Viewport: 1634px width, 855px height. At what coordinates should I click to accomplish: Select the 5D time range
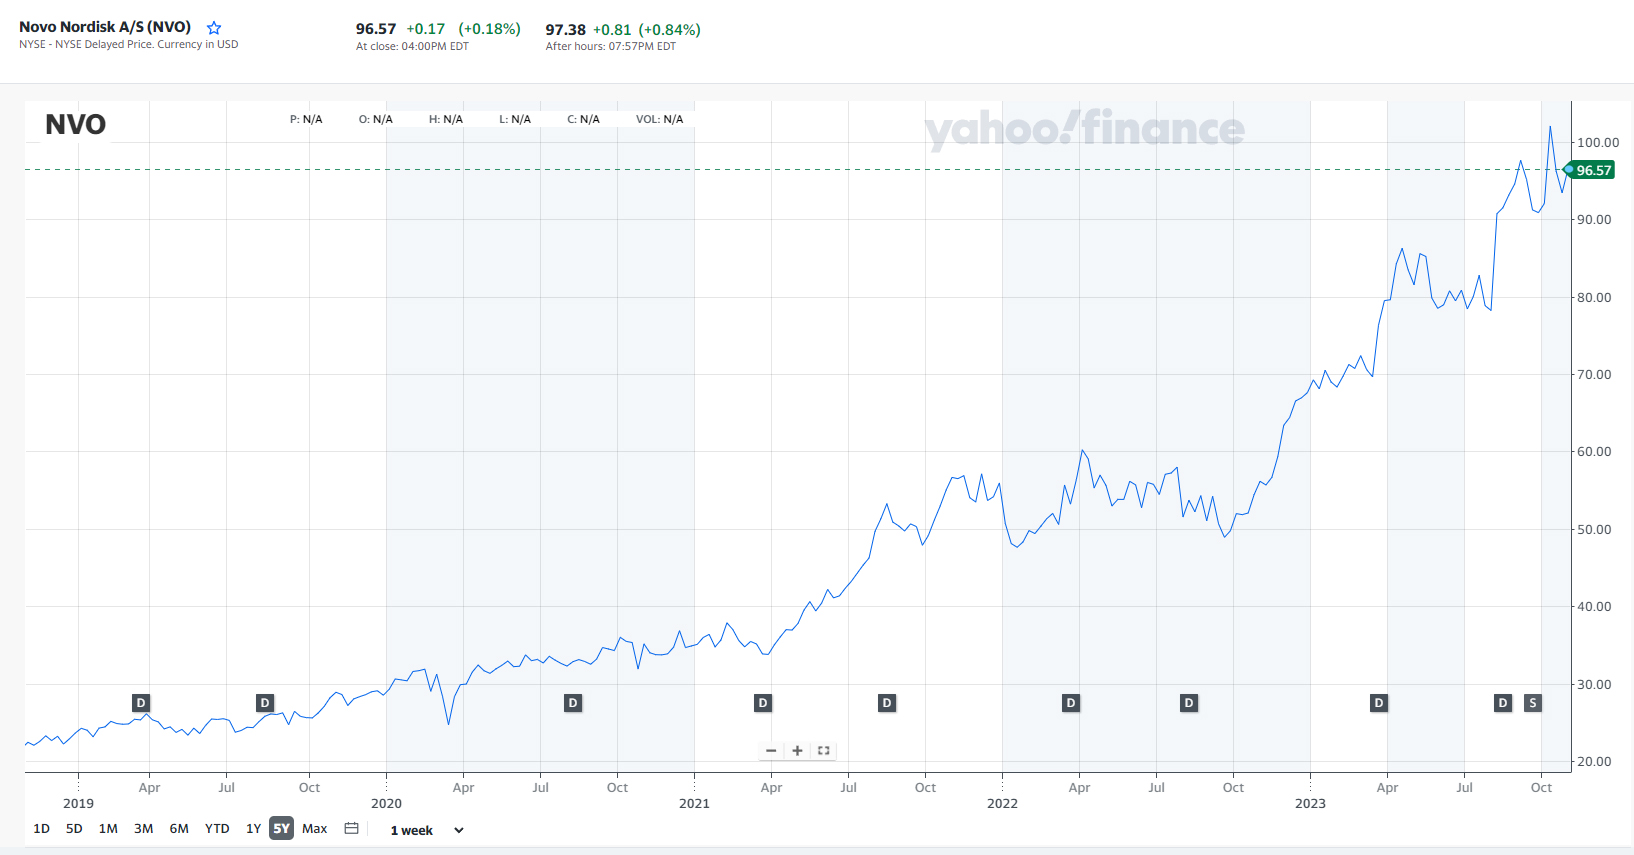click(74, 829)
